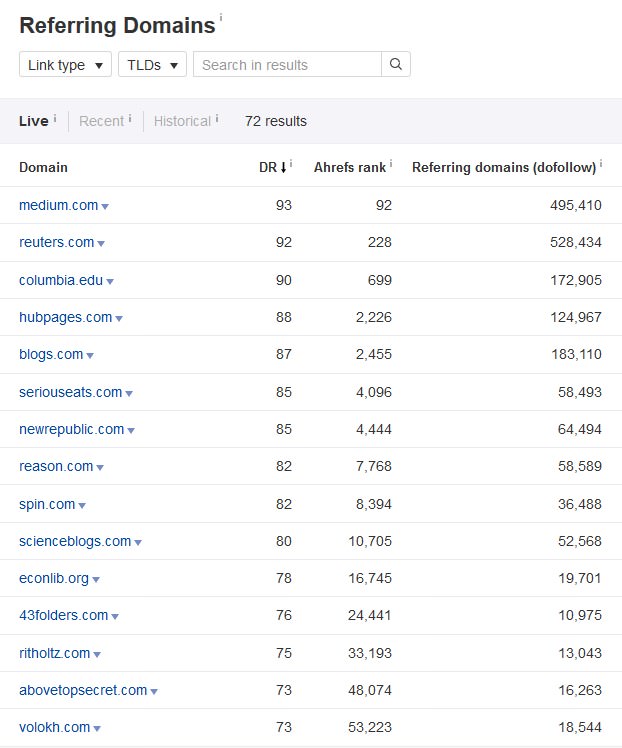Open the econlib.org domain link
Viewport: 622px width, 748px height.
[54, 578]
